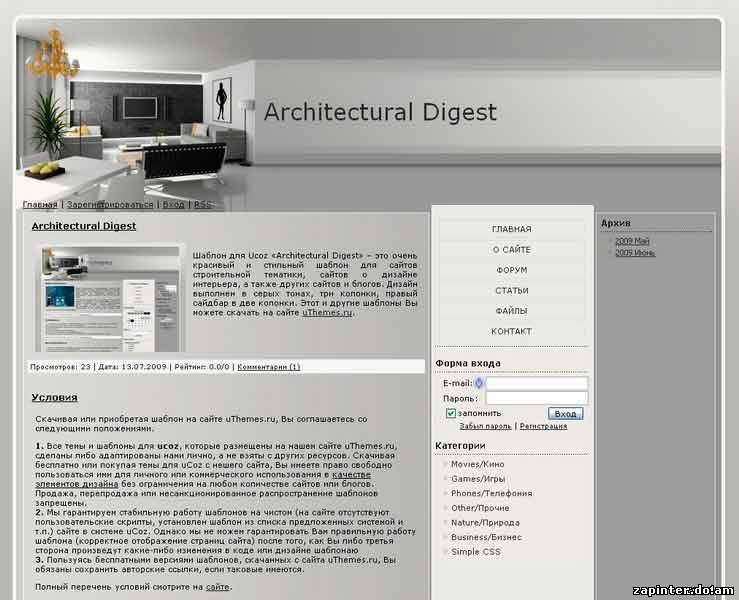Click the Архив heading
Viewport: 739px width, 600px height.
616,223
